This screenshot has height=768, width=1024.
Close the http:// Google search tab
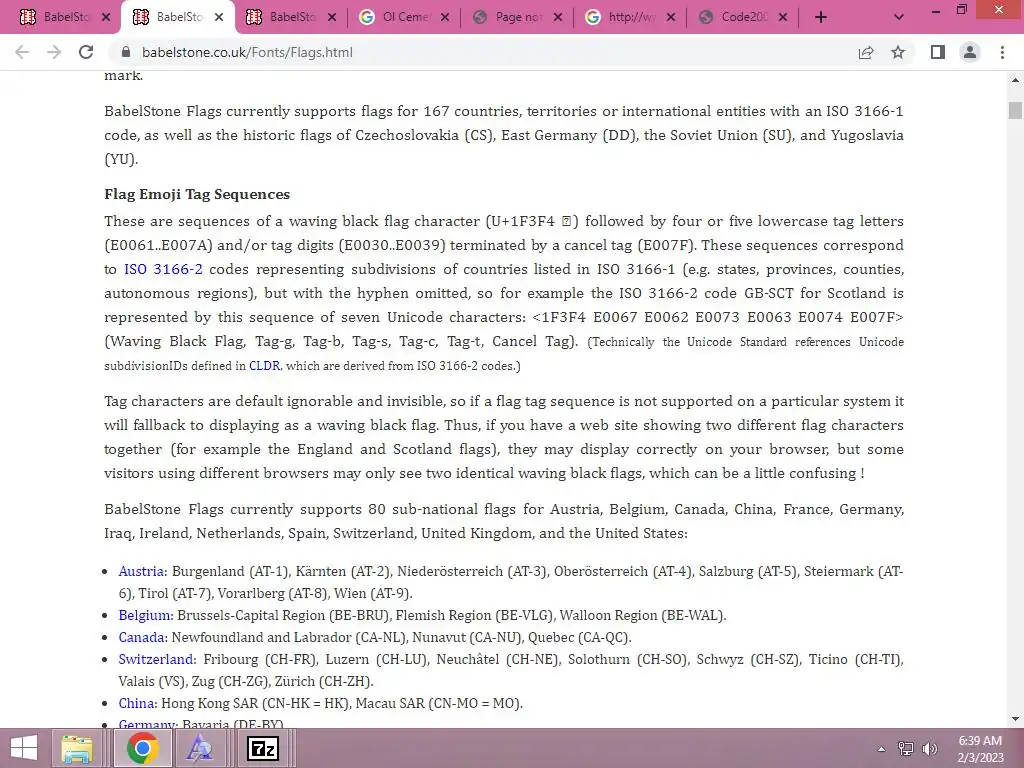tap(671, 18)
